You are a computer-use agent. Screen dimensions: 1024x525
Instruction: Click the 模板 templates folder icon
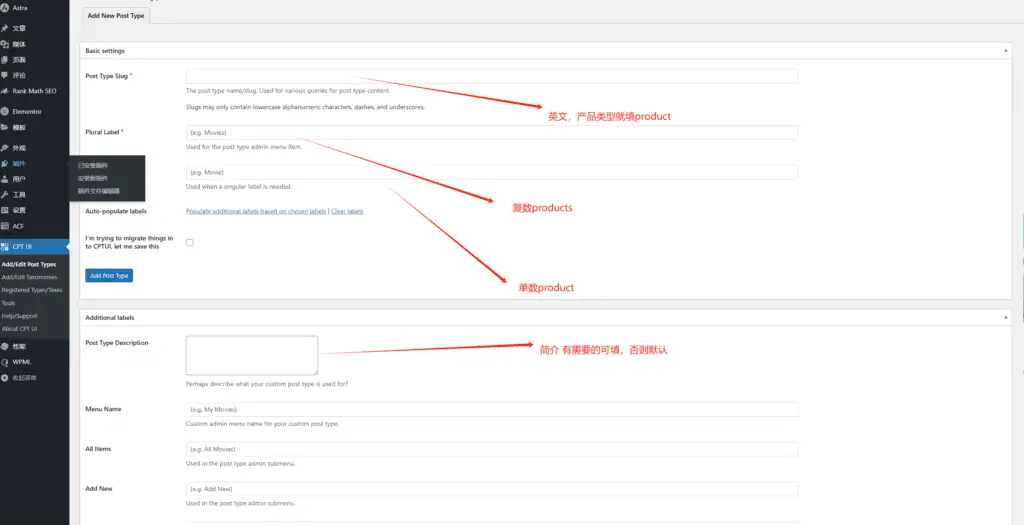[5, 127]
